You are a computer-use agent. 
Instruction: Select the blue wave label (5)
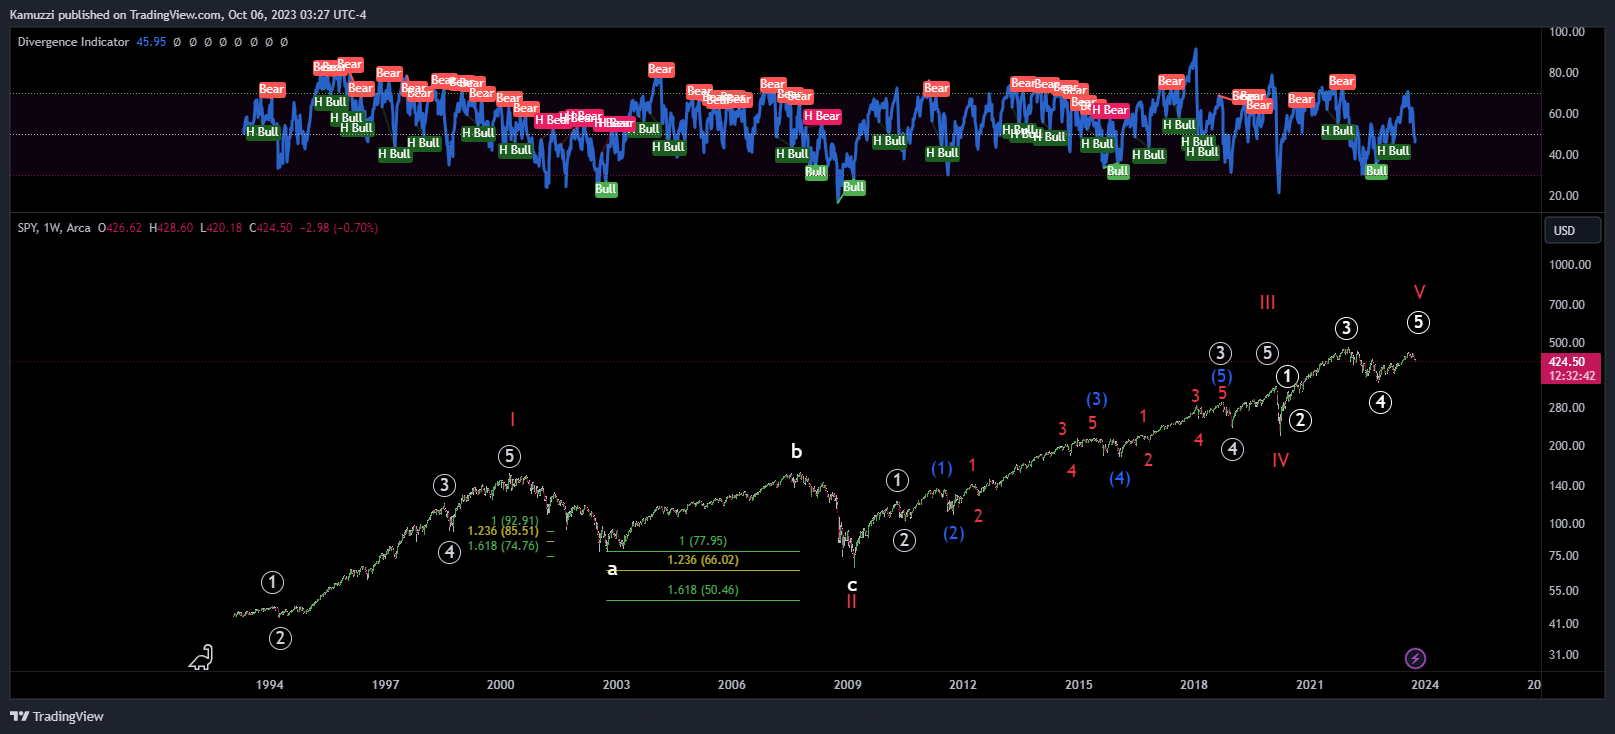(x=1222, y=376)
